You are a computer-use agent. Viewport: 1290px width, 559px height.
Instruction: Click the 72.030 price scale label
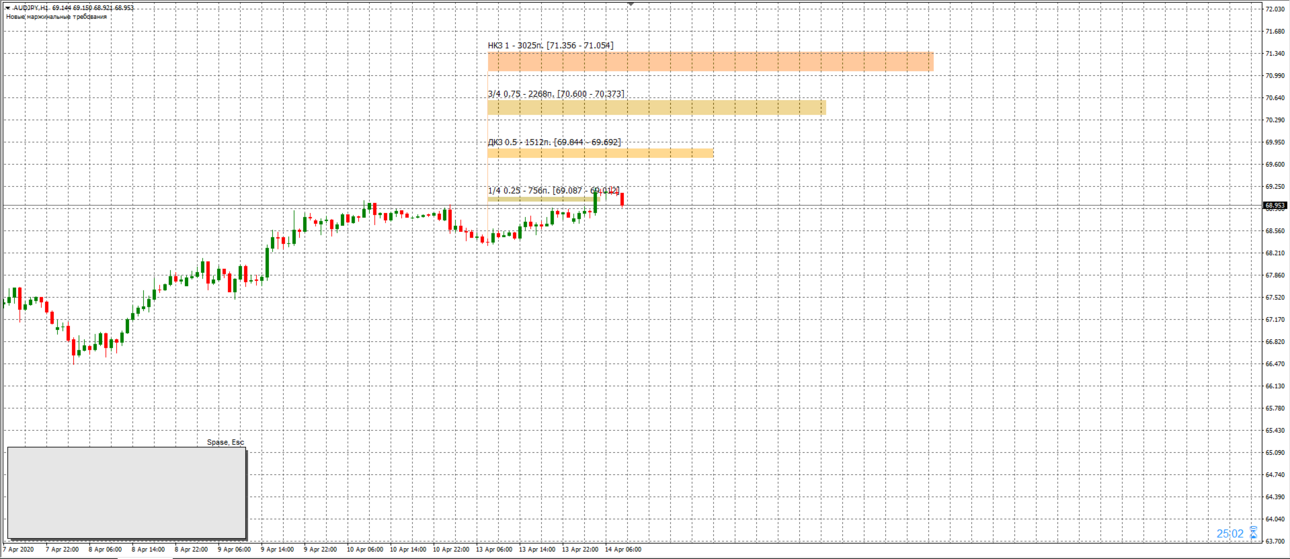[1275, 9]
